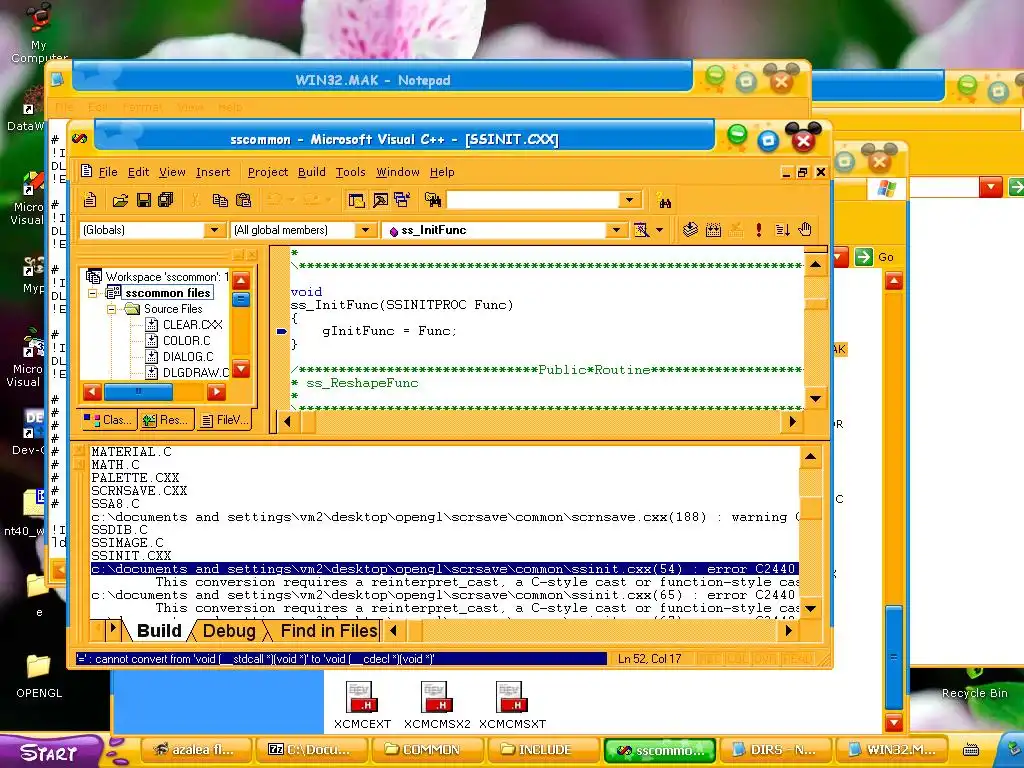The height and width of the screenshot is (768, 1024).
Task: Collapse the Source Files folder node
Action: point(111,309)
